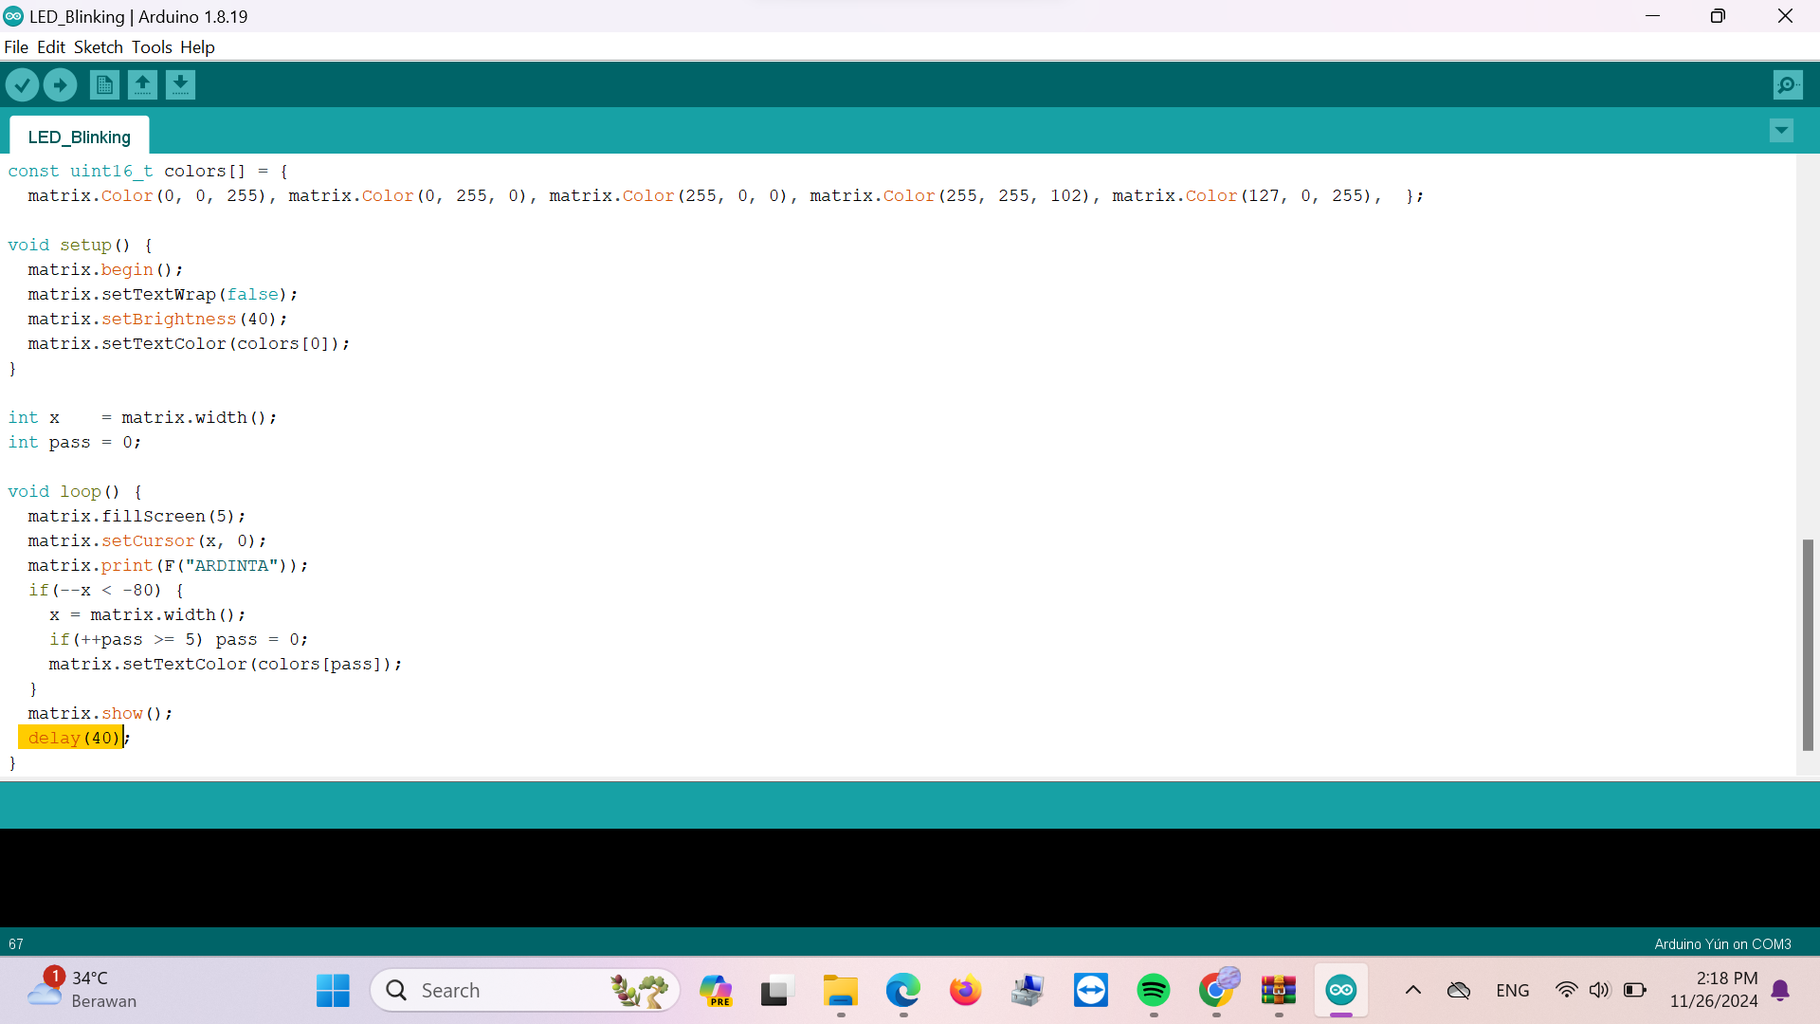Click the OneDrive cloud tray icon
The height and width of the screenshot is (1024, 1820).
pos(1459,990)
